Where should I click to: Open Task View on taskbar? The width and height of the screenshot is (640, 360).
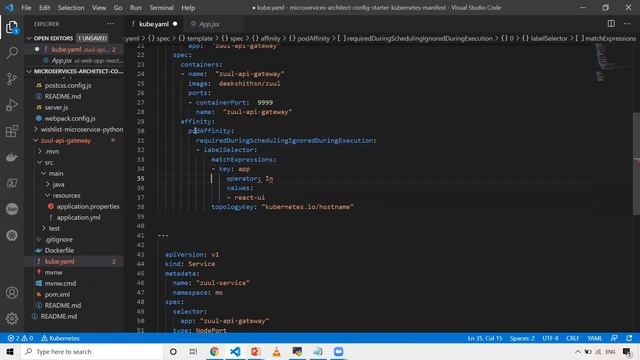(x=193, y=351)
